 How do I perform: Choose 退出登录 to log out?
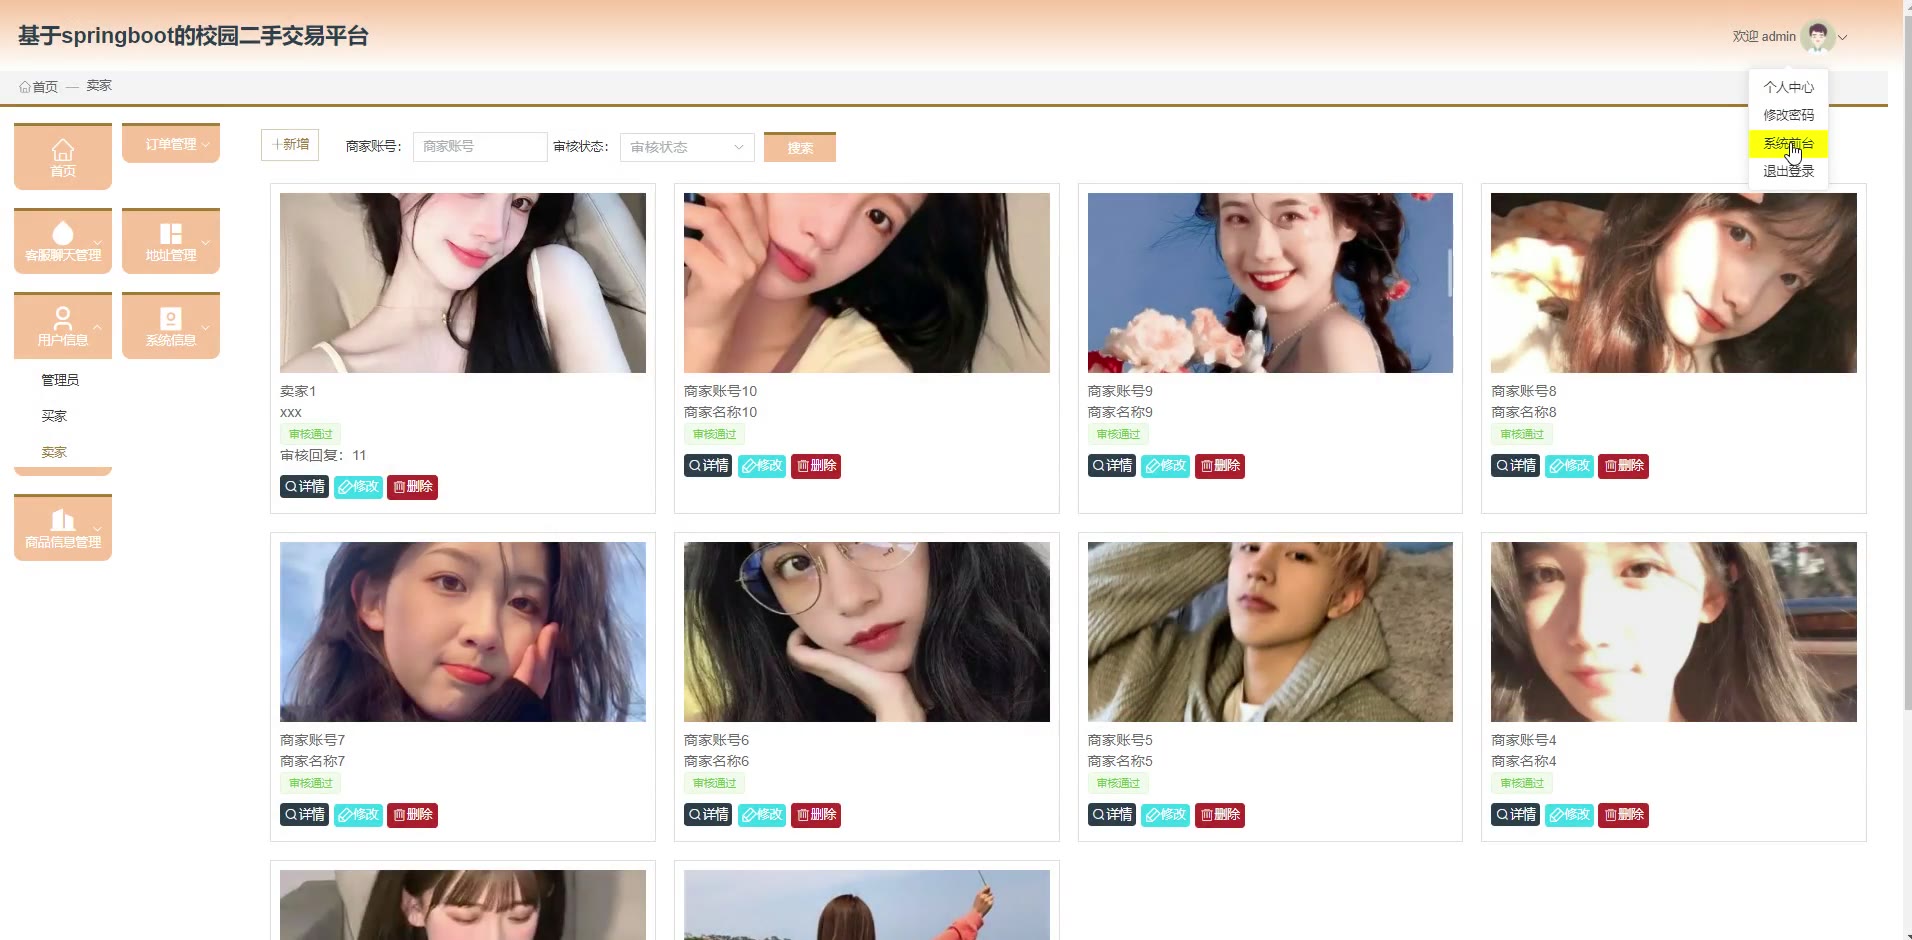pyautogui.click(x=1788, y=171)
